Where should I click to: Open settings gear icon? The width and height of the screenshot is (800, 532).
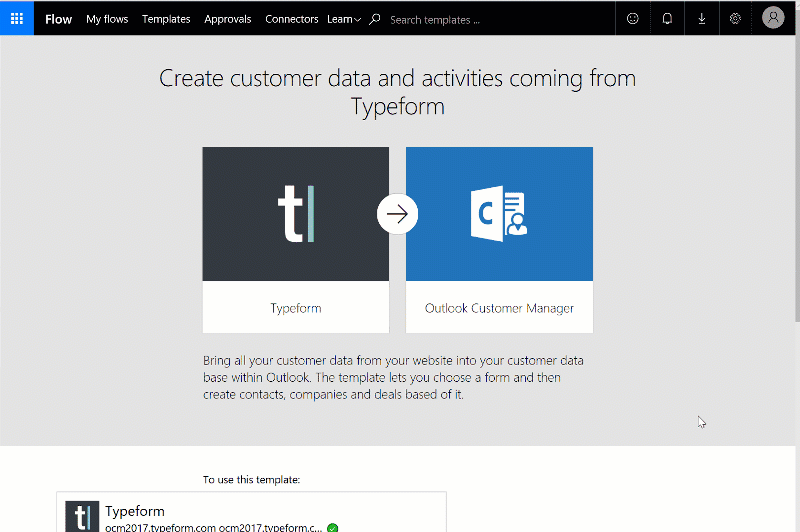pos(735,18)
